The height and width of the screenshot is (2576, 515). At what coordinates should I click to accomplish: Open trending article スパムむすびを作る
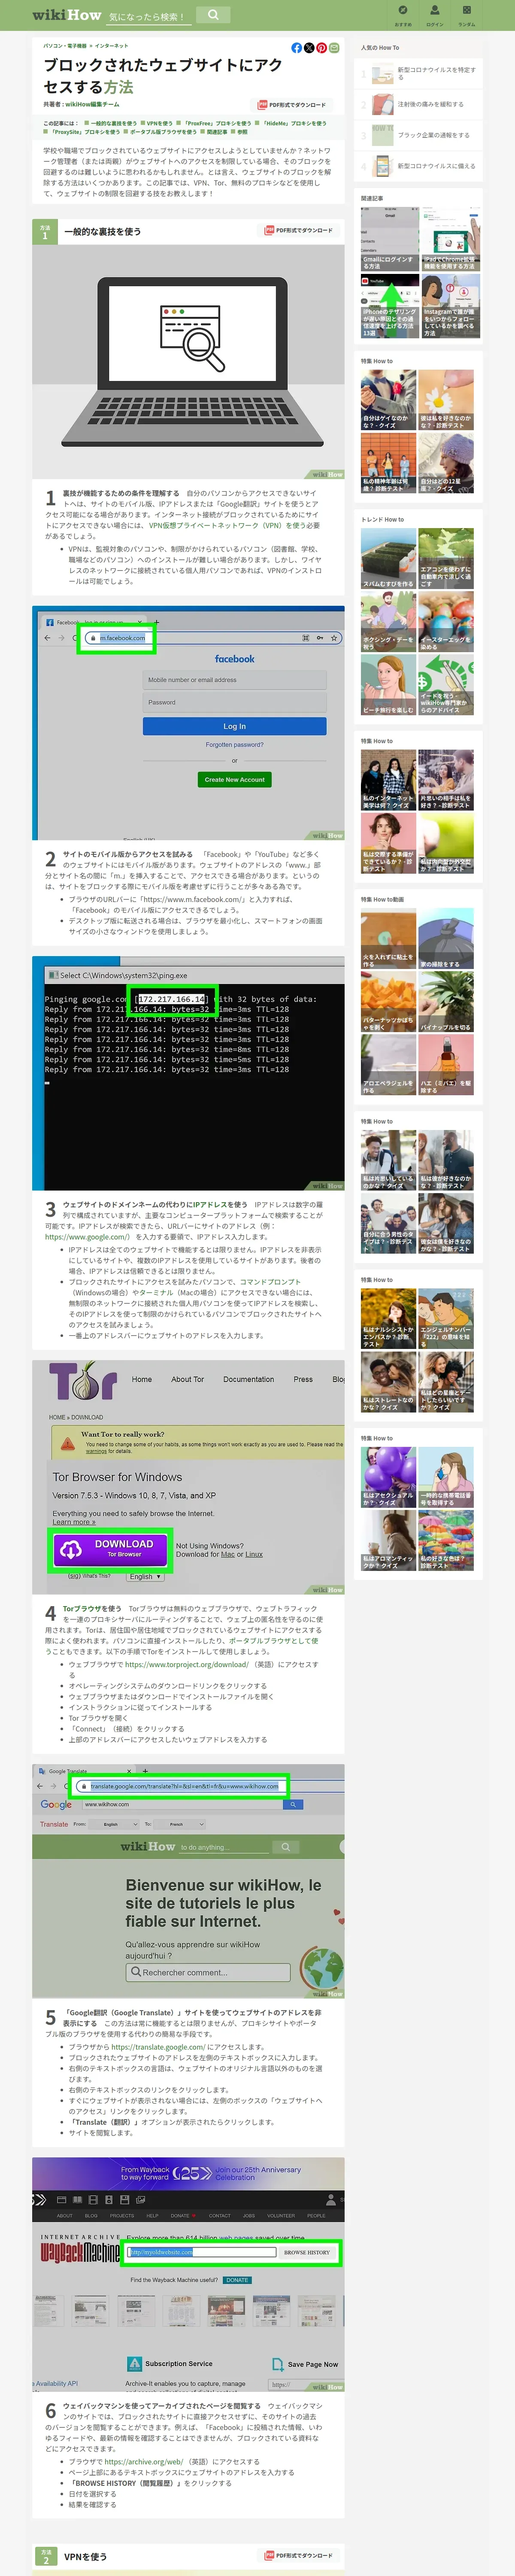(388, 558)
